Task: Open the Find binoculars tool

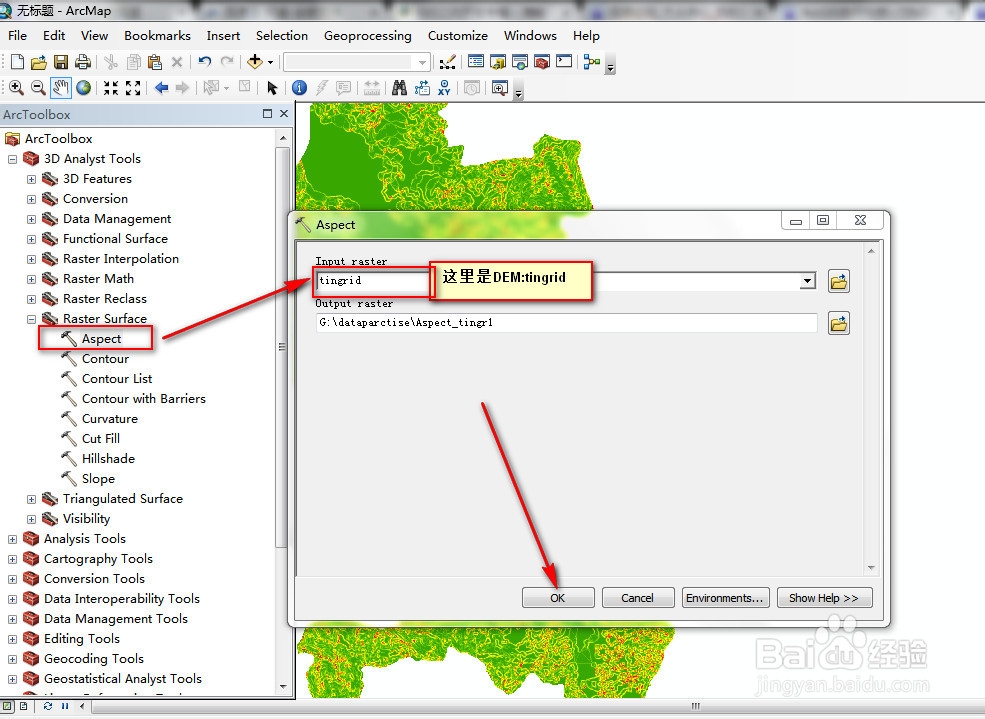Action: pos(399,88)
